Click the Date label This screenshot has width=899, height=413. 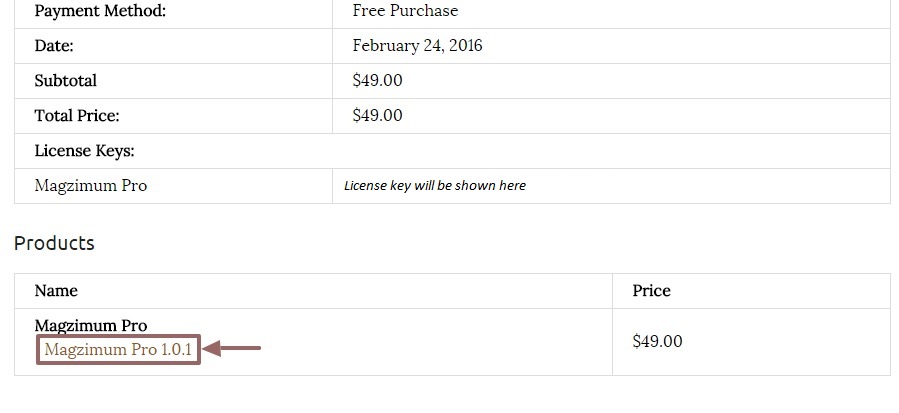click(x=54, y=45)
